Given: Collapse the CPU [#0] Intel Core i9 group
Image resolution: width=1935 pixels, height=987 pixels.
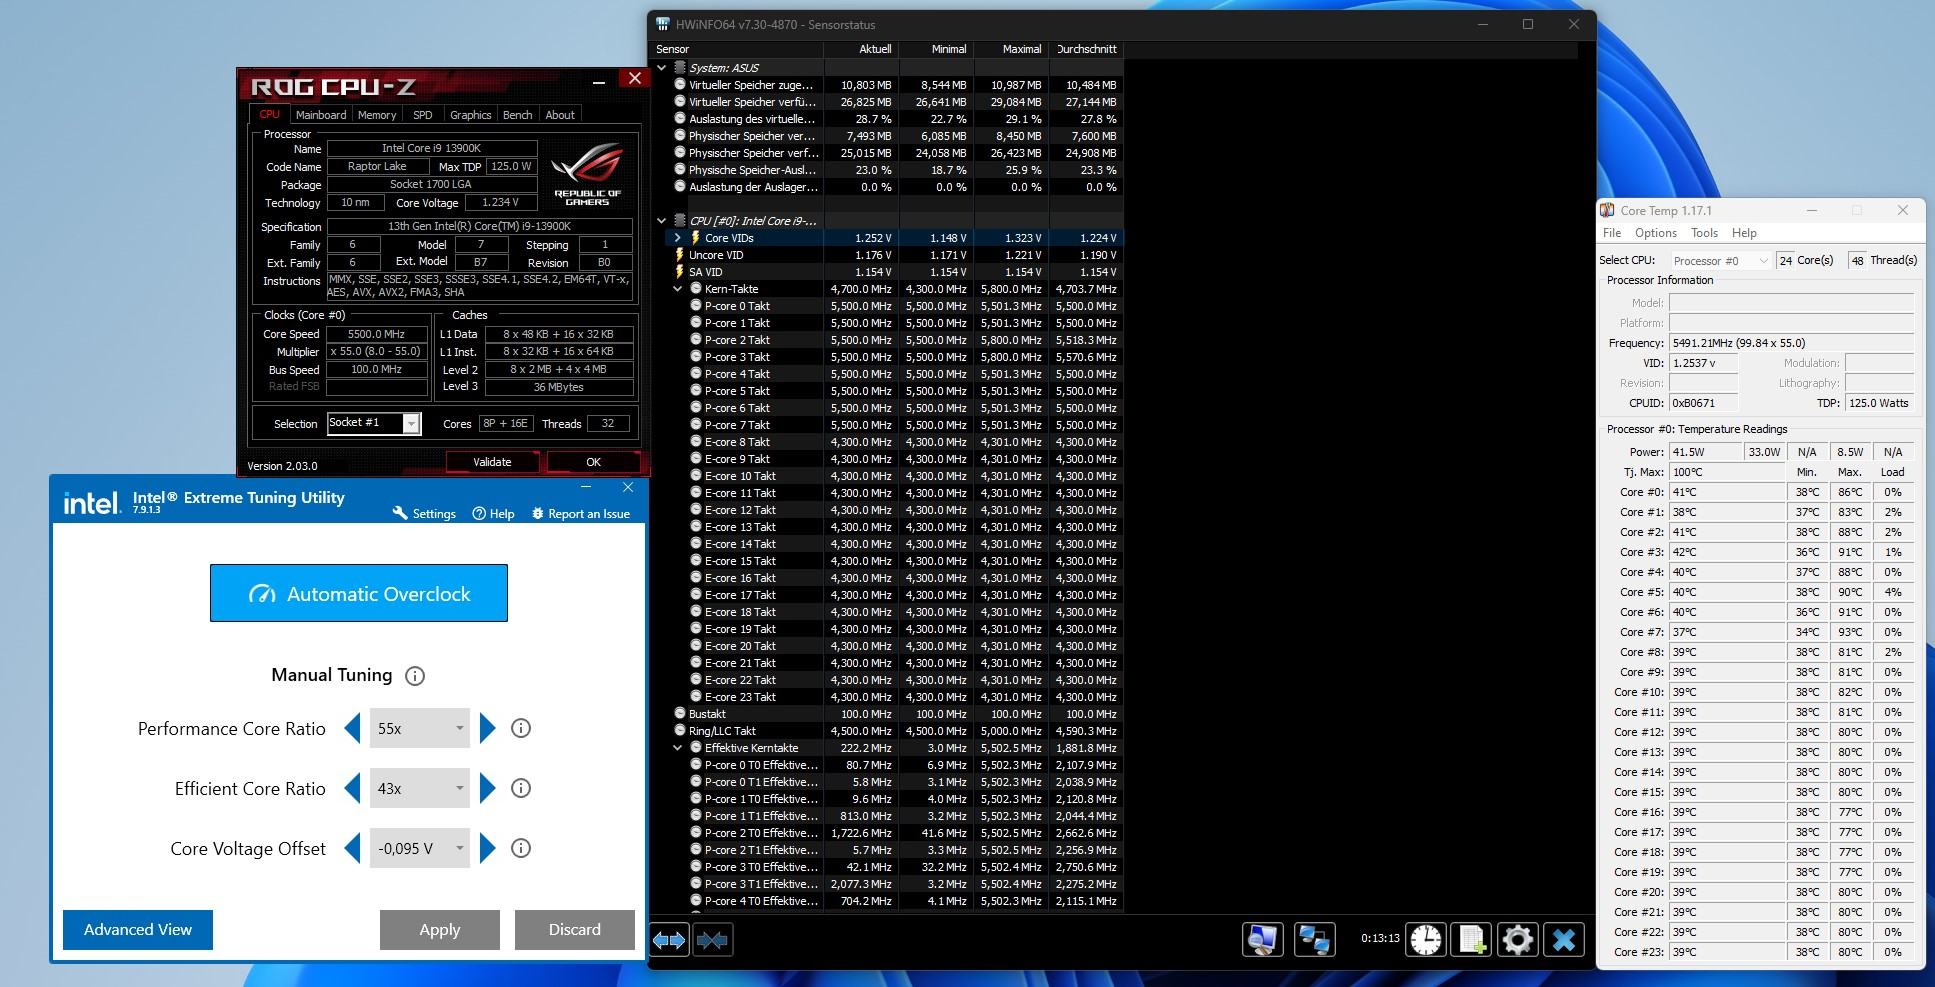Looking at the screenshot, I should point(661,221).
